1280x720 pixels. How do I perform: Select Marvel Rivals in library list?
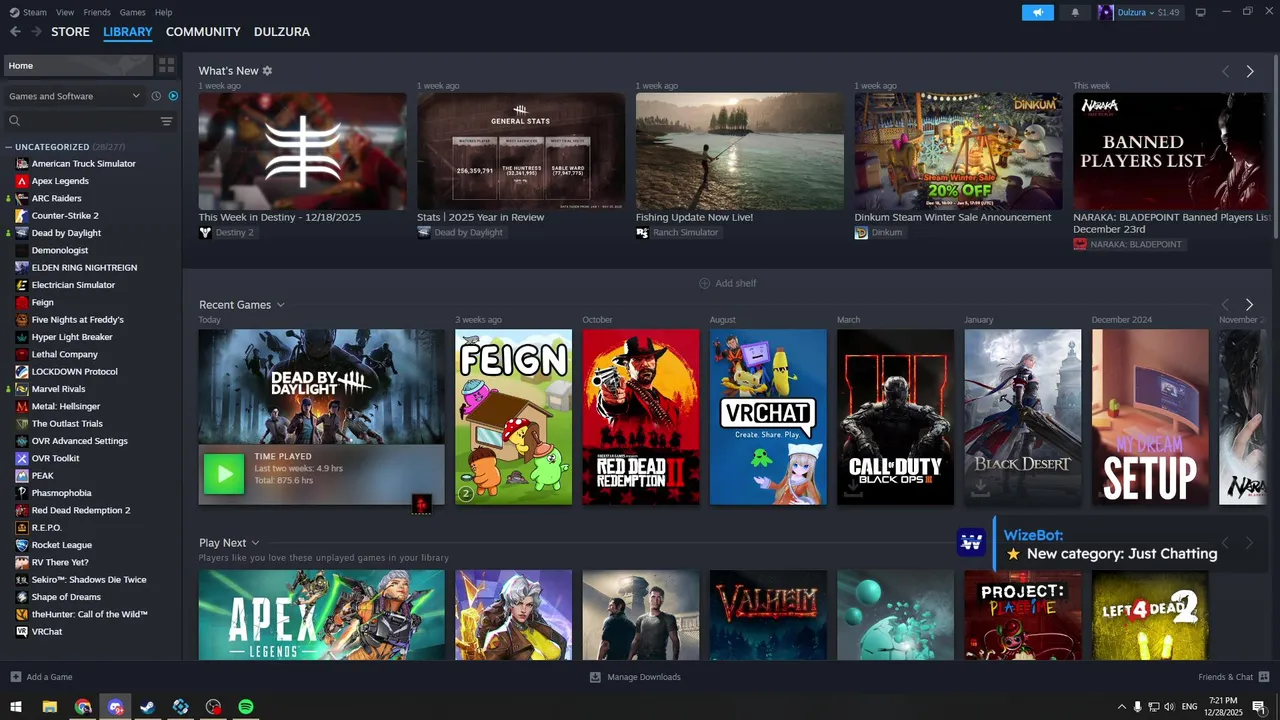point(58,389)
